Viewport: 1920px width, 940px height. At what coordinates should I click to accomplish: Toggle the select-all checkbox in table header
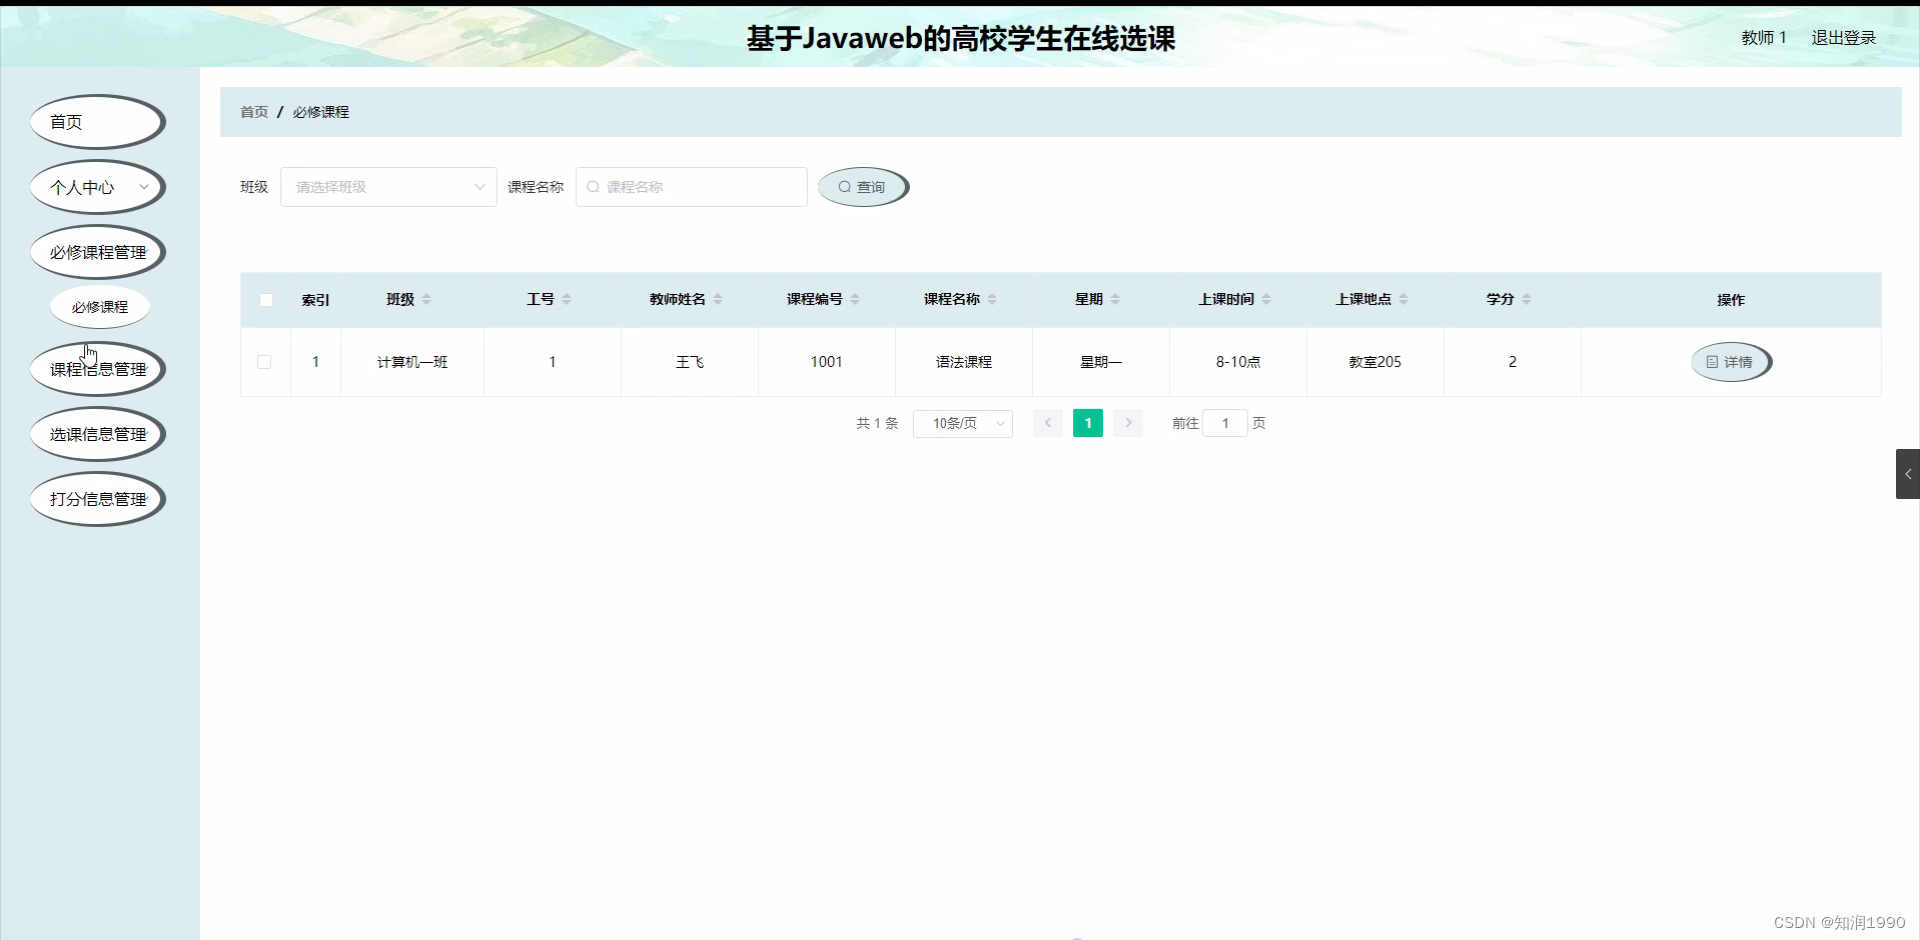click(x=266, y=300)
